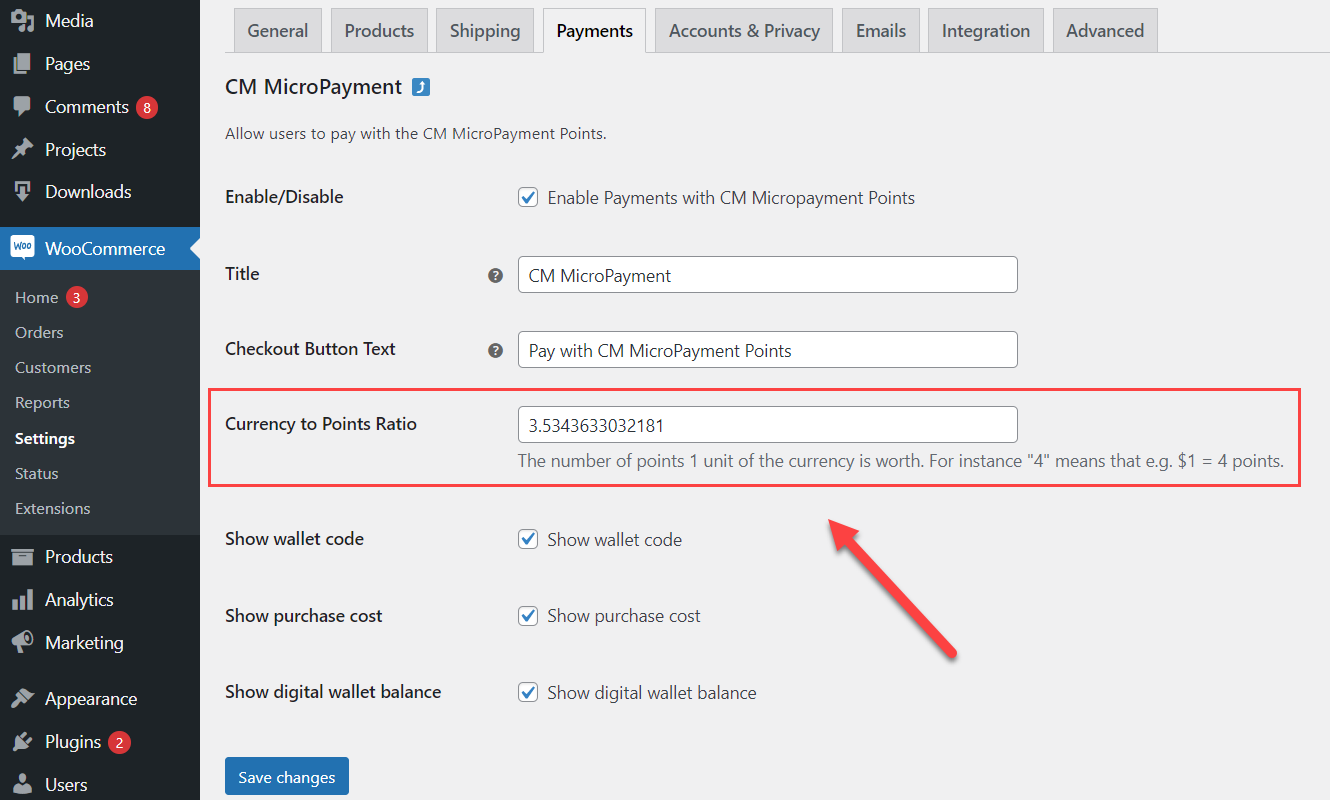Viewport: 1330px width, 800px height.
Task: Click the Plugins update badge 2
Action: click(x=119, y=742)
